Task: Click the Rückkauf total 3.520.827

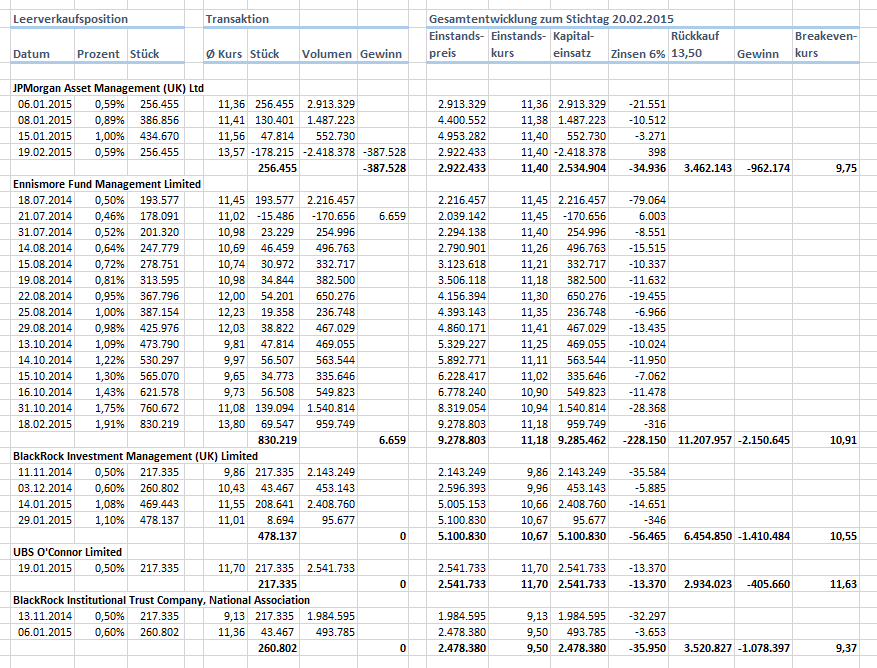Action: 708,648
